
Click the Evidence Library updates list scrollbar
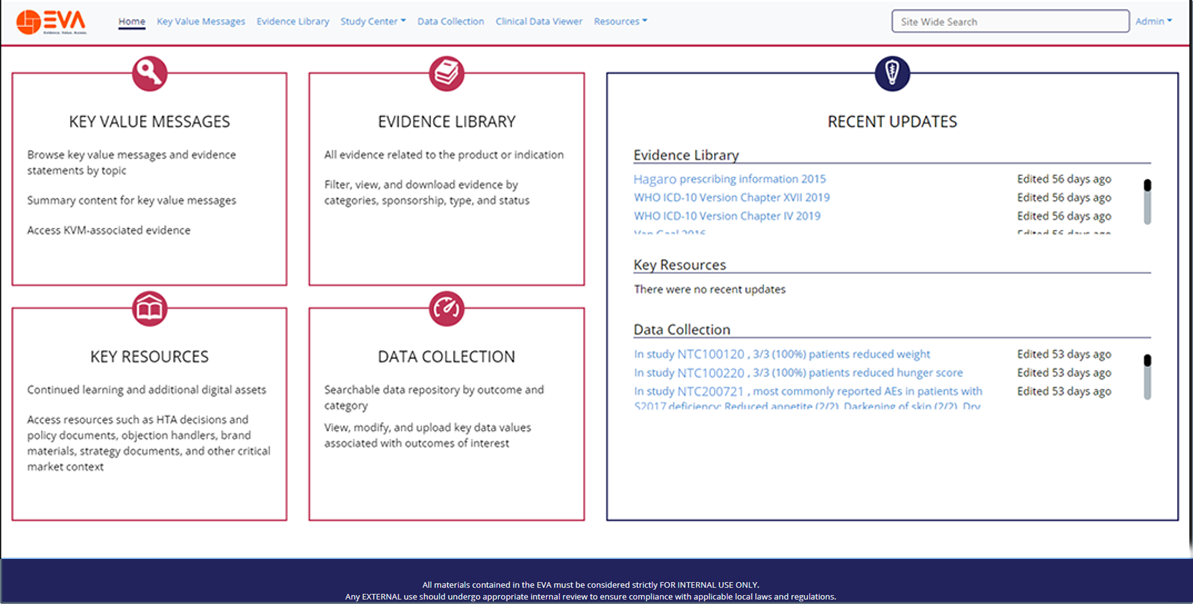pos(1147,202)
